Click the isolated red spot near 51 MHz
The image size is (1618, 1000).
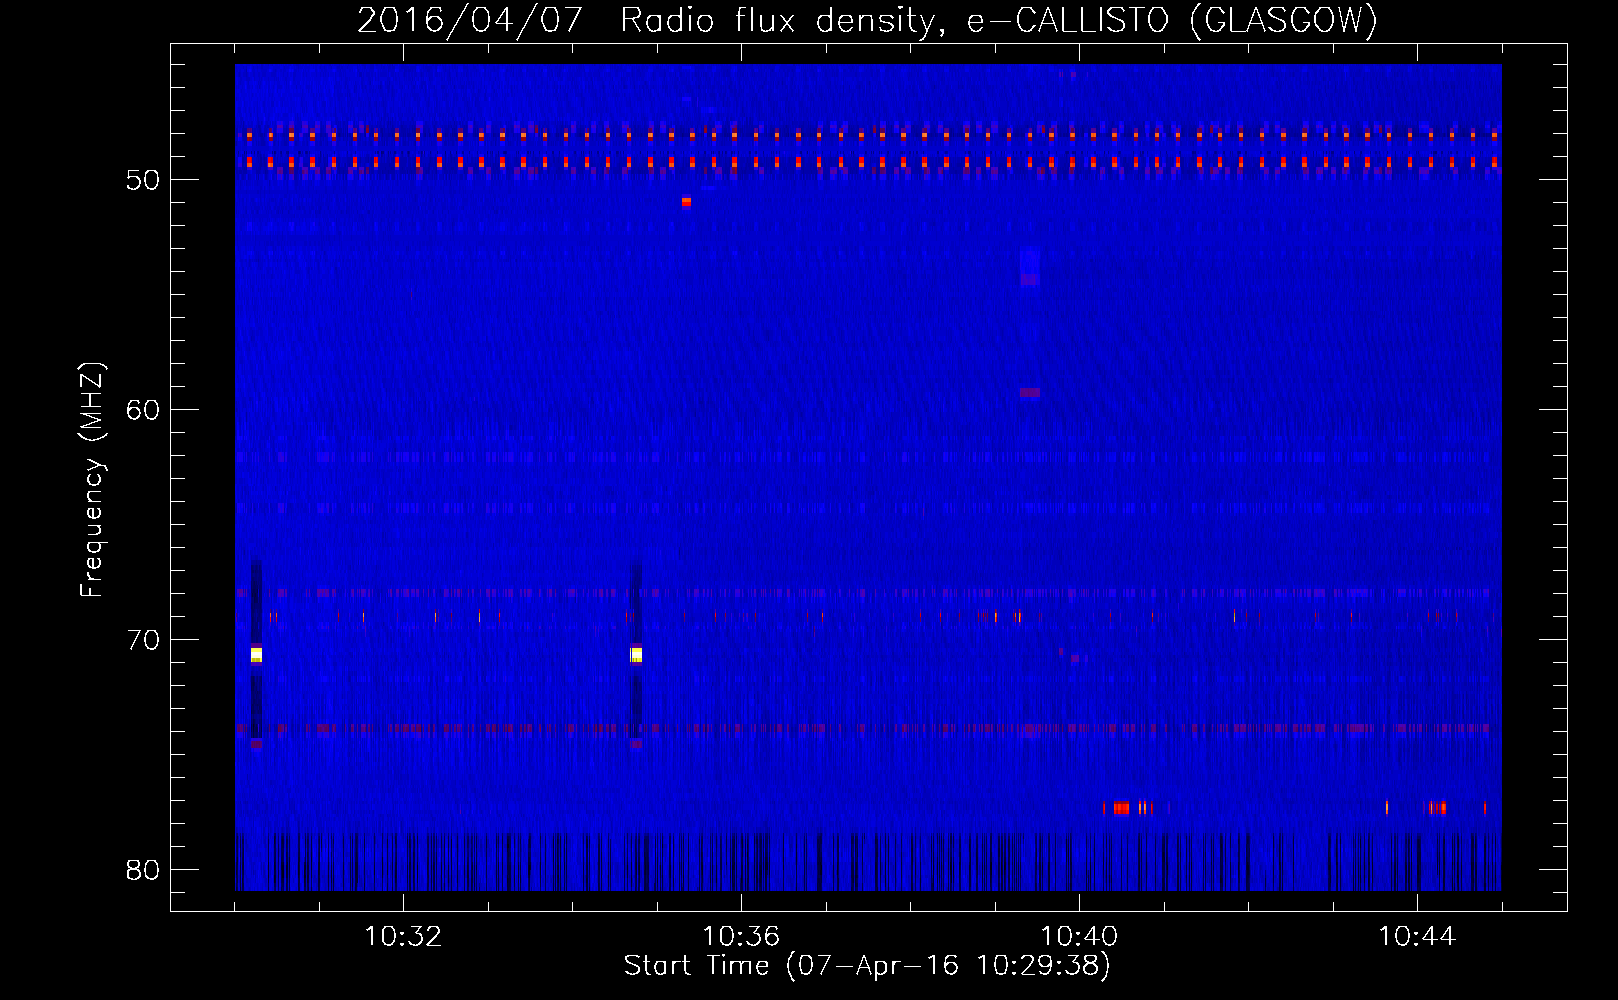(686, 201)
